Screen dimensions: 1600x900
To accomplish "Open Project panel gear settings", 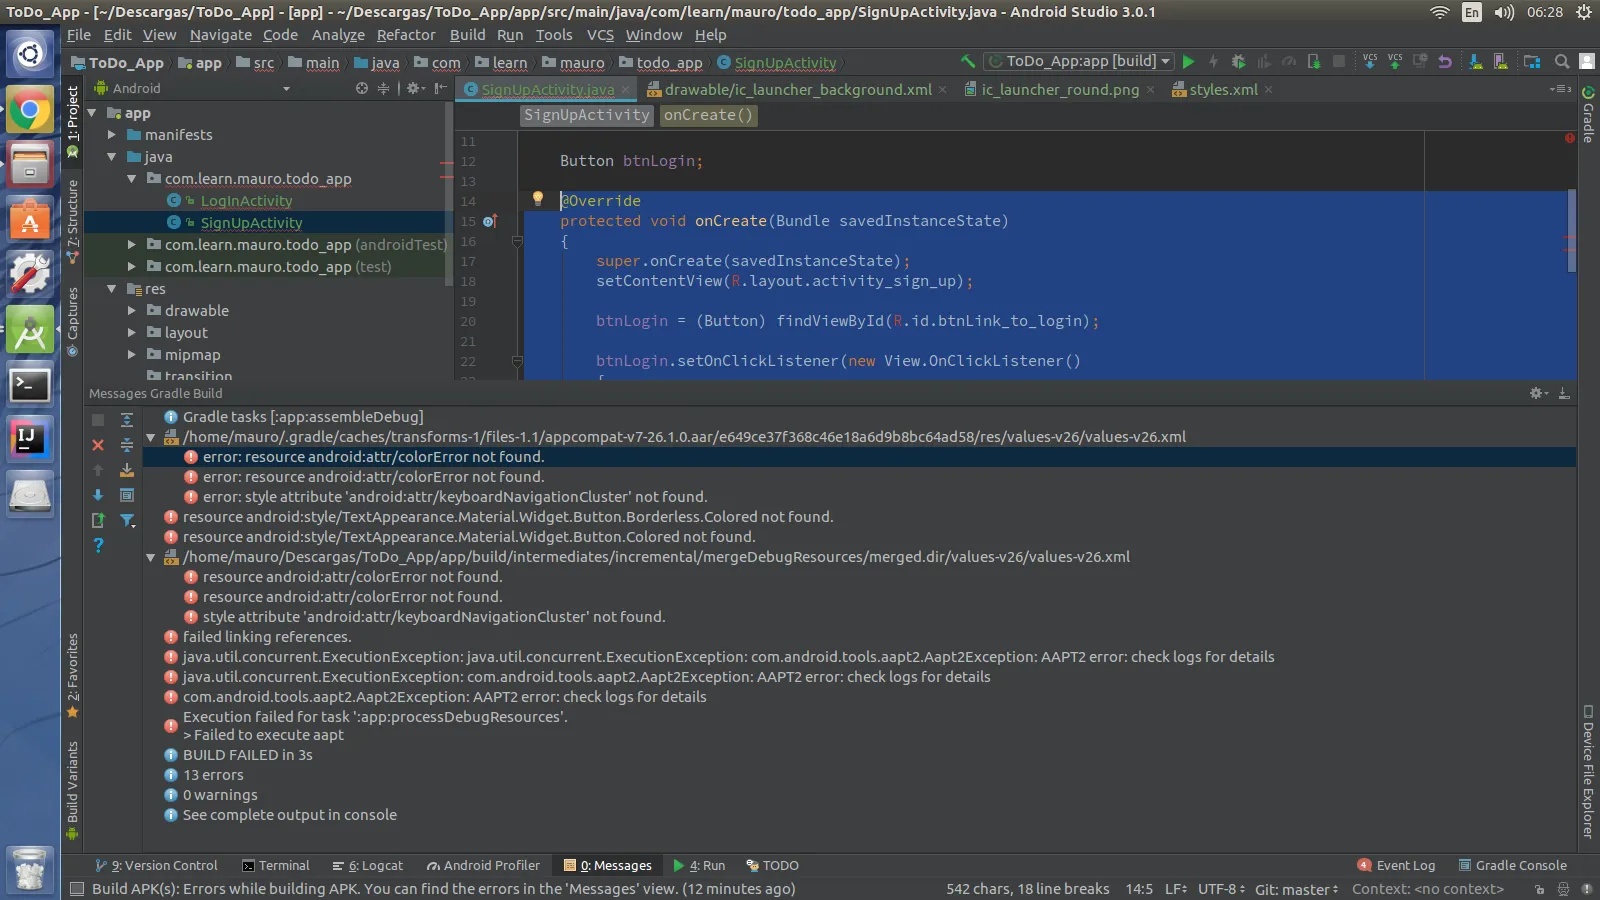I will [x=415, y=88].
